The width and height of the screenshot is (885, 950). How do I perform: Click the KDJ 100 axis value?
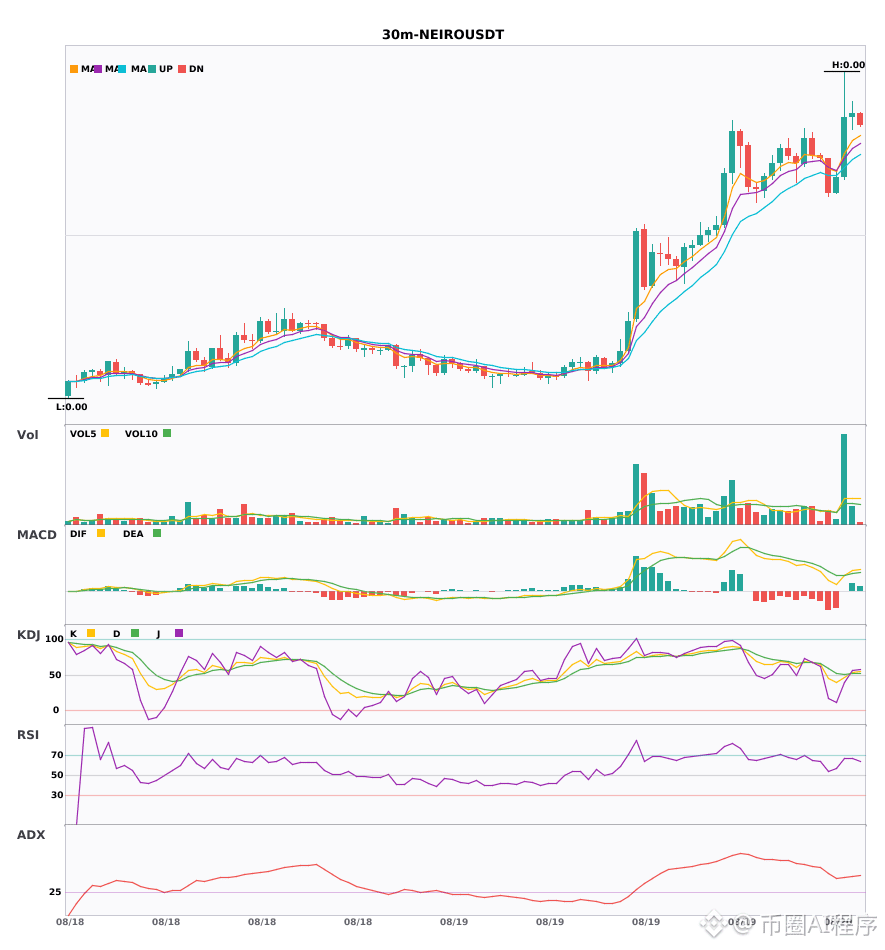click(55, 639)
